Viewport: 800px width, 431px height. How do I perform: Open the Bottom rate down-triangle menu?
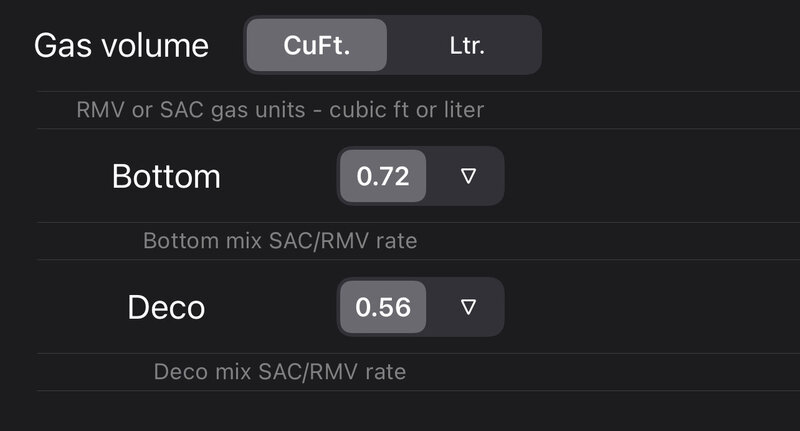(x=467, y=176)
